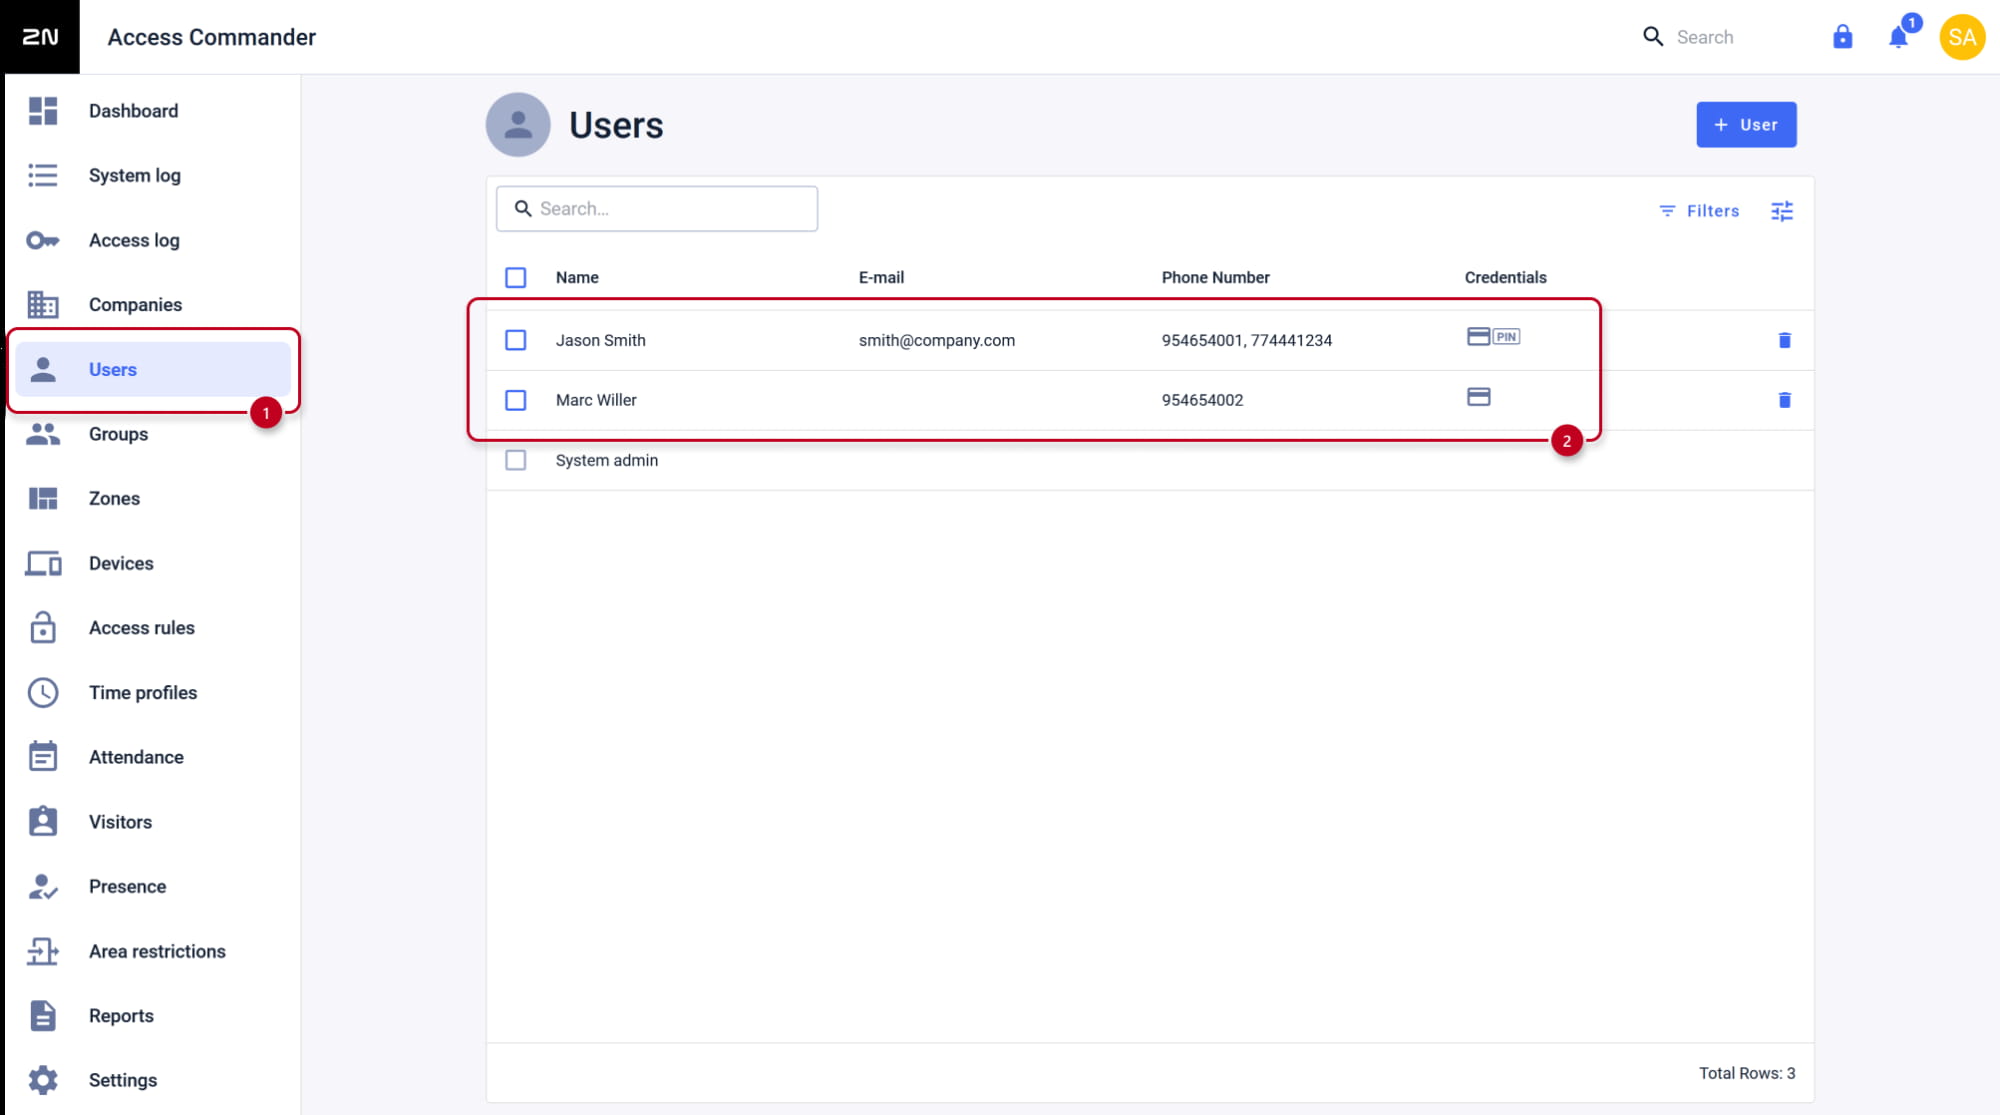The height and width of the screenshot is (1115, 2000).
Task: Check the System admin row checkbox
Action: pos(515,460)
